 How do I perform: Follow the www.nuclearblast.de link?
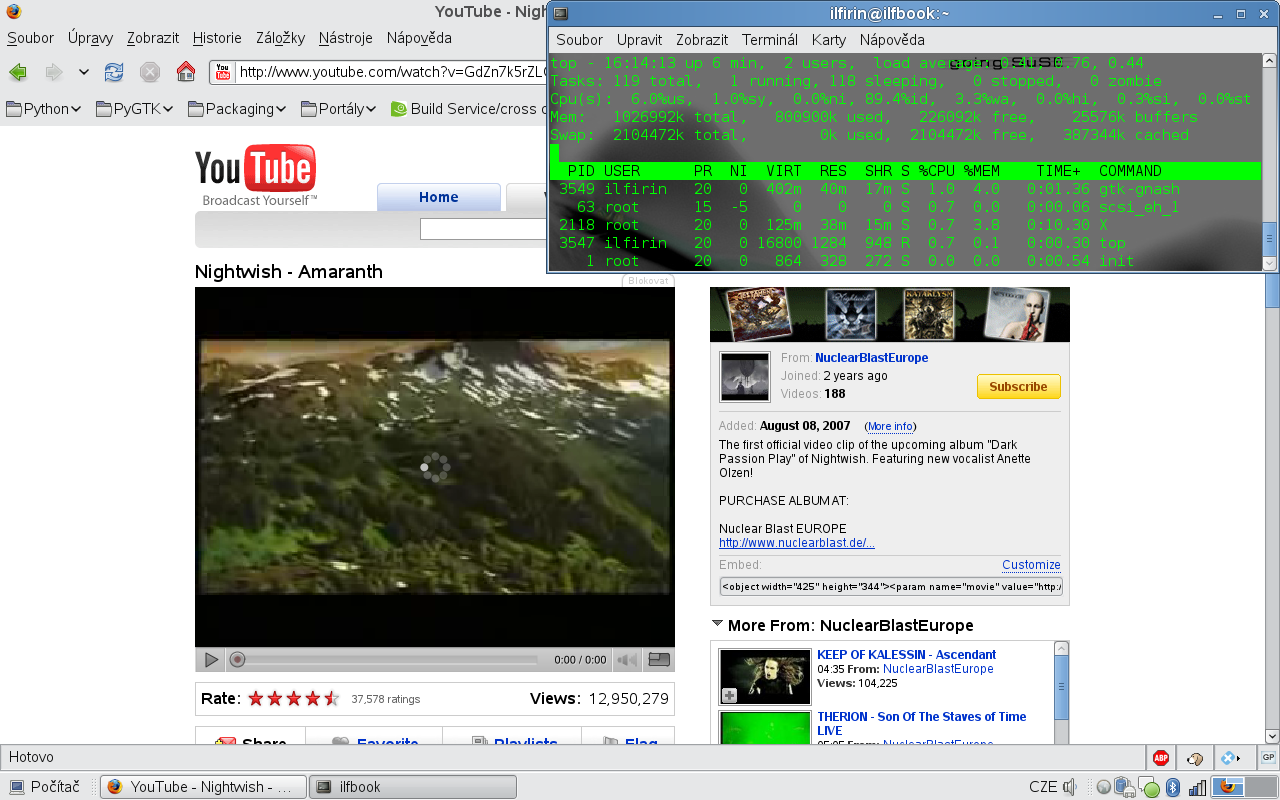pos(797,543)
